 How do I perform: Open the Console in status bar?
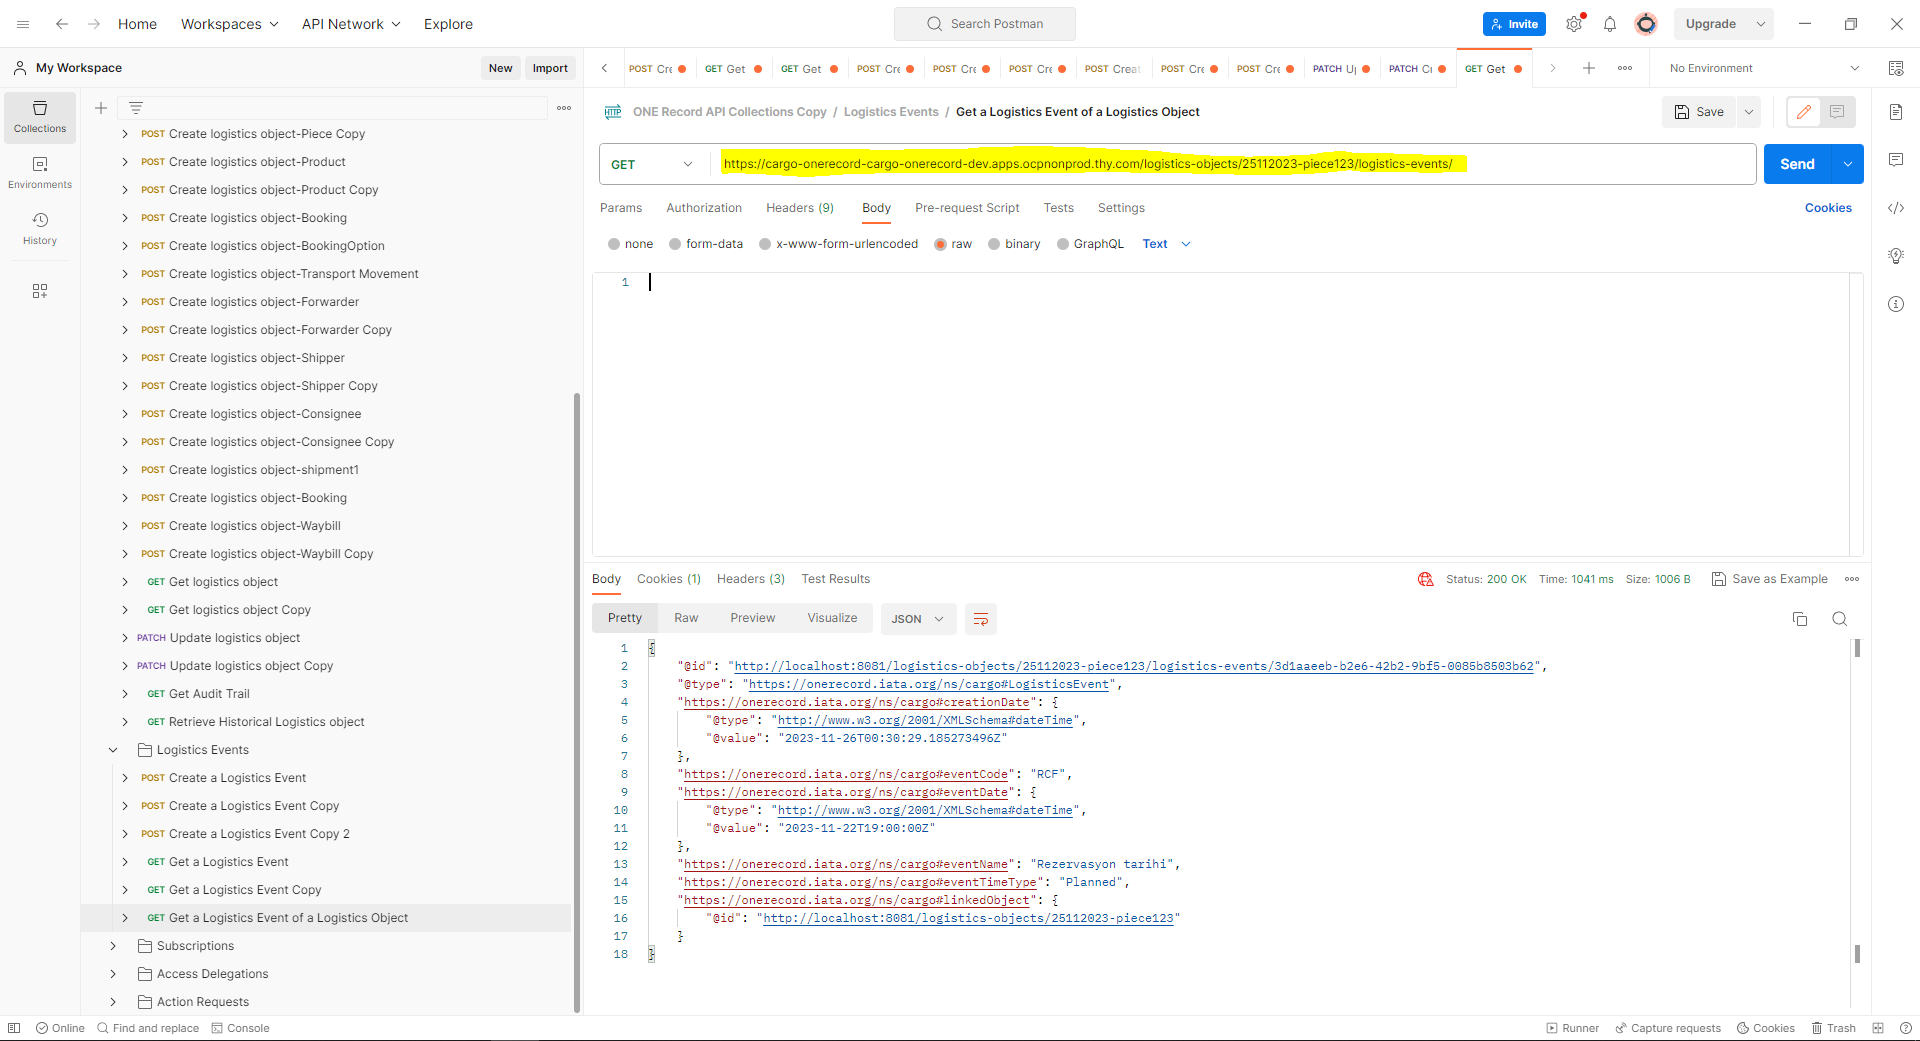click(241, 1028)
